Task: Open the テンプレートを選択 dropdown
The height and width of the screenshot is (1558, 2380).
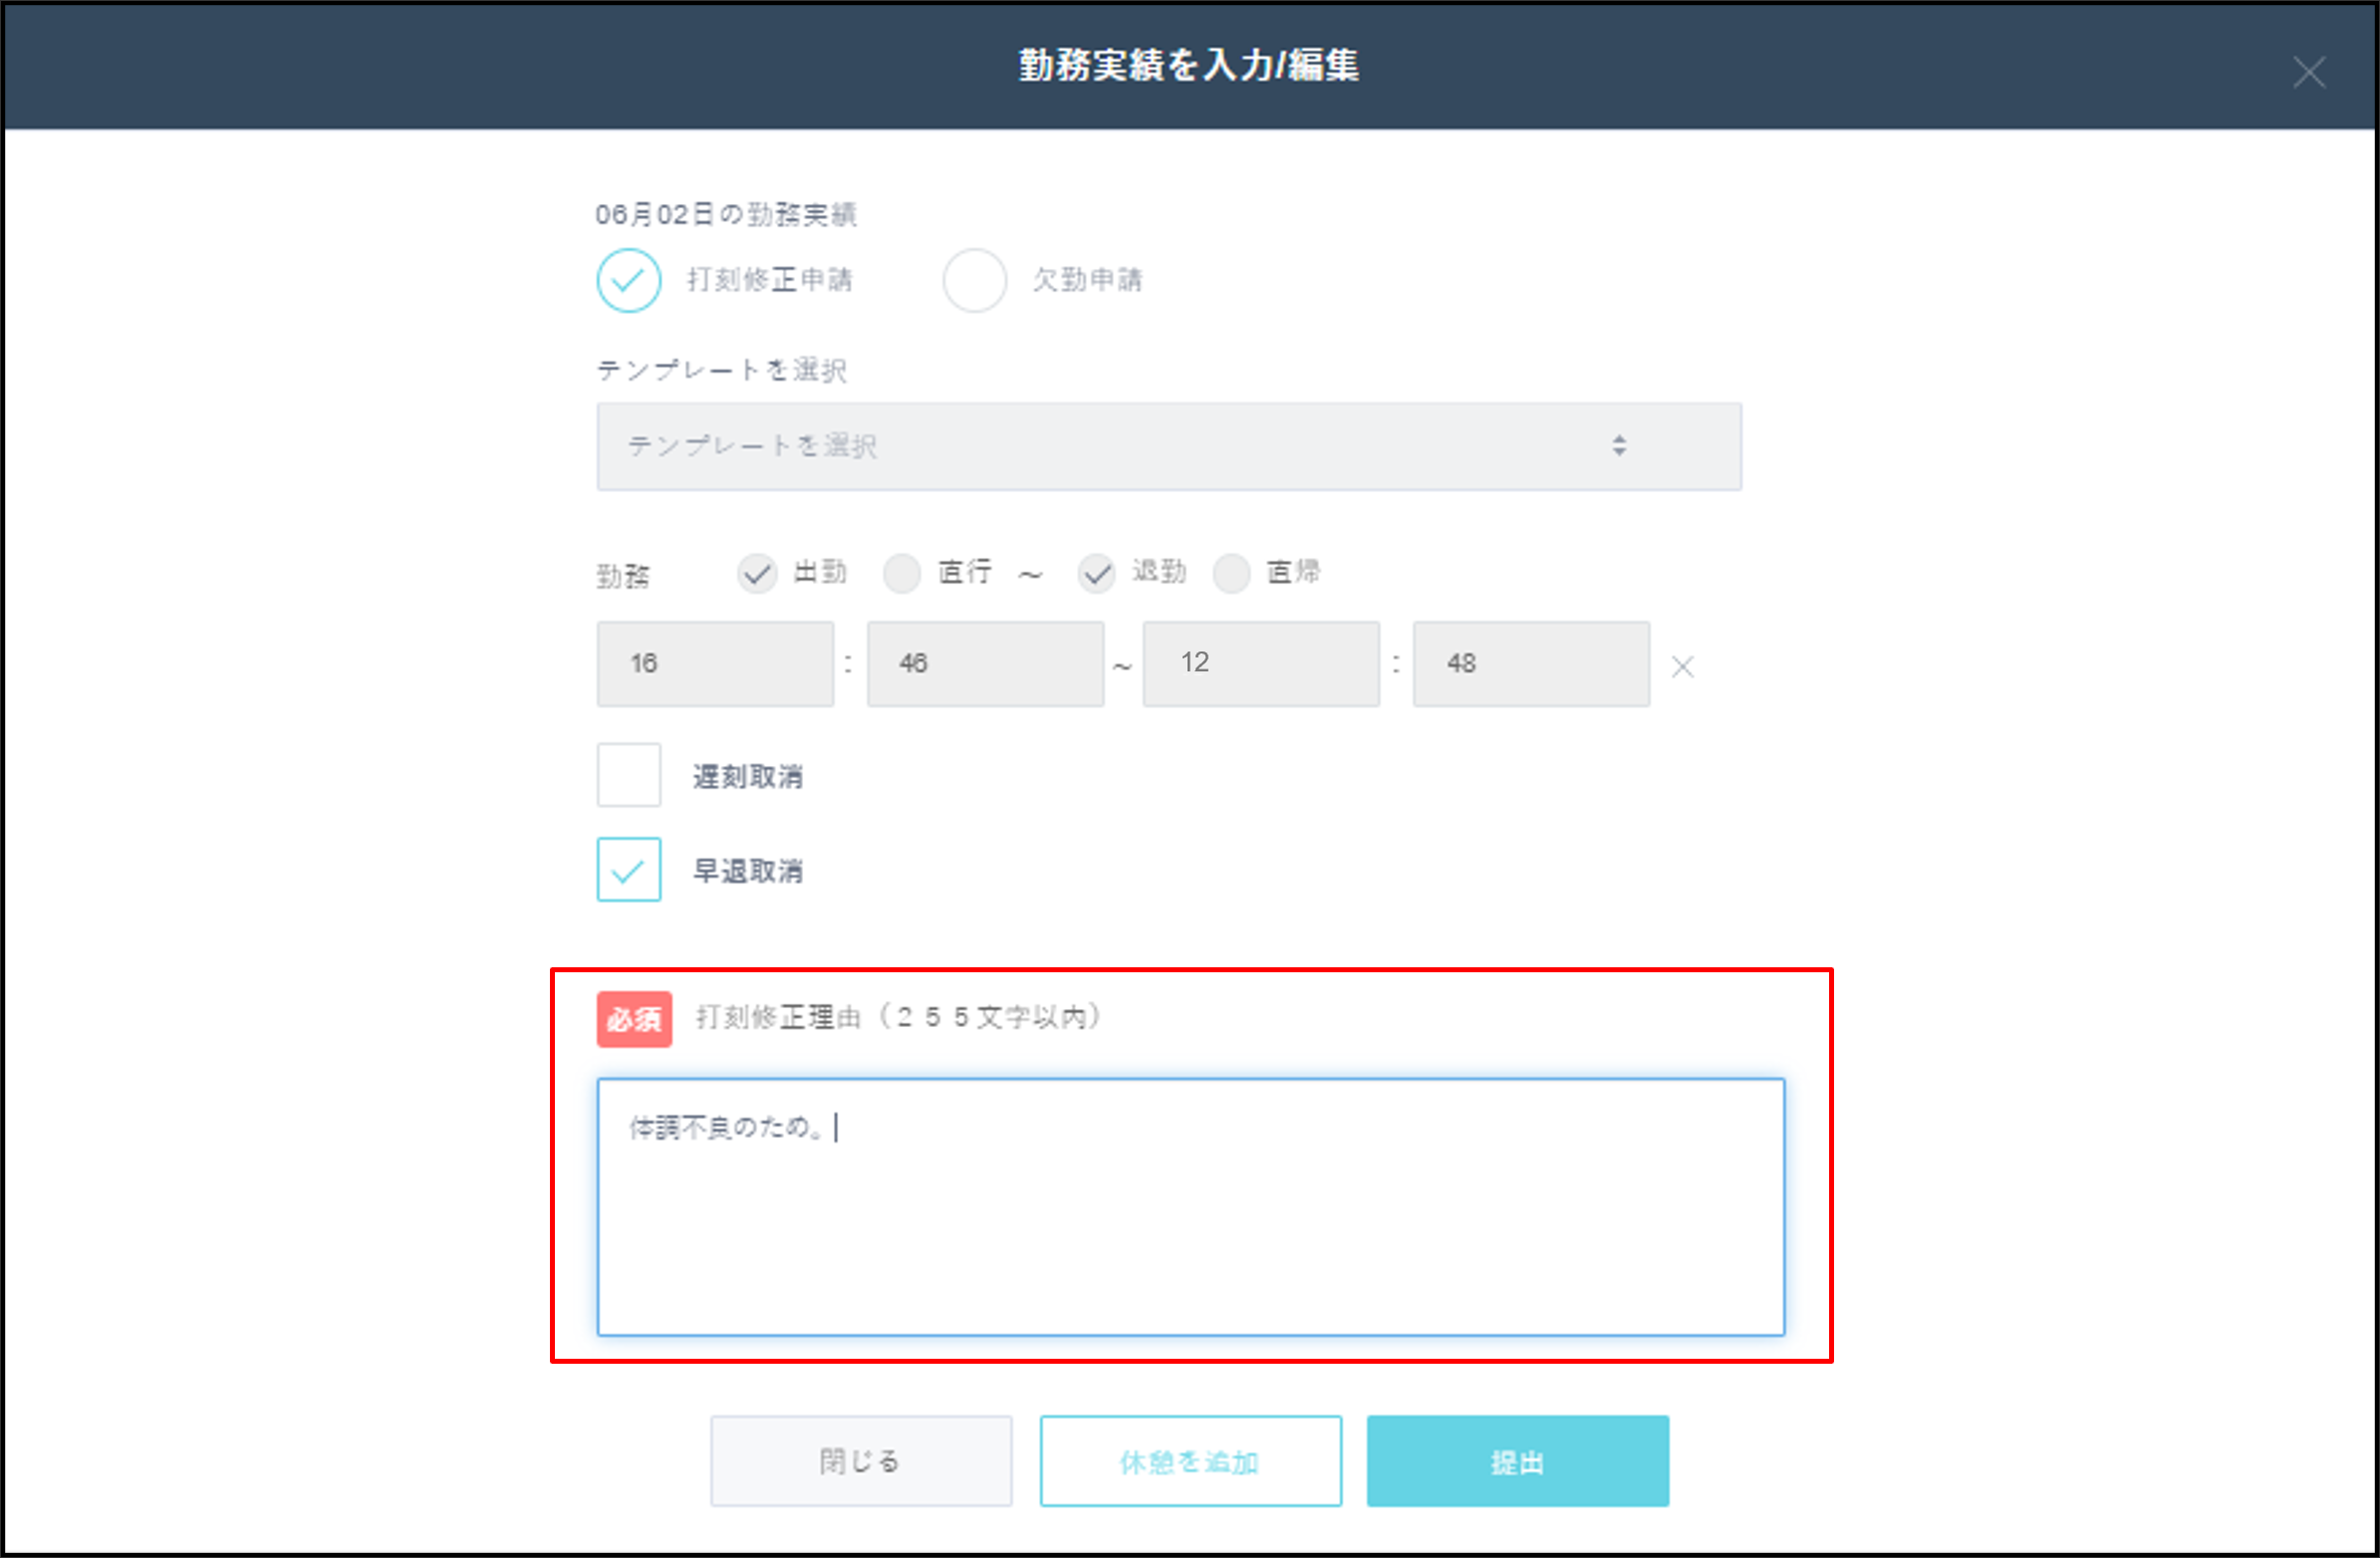Action: 1168,447
